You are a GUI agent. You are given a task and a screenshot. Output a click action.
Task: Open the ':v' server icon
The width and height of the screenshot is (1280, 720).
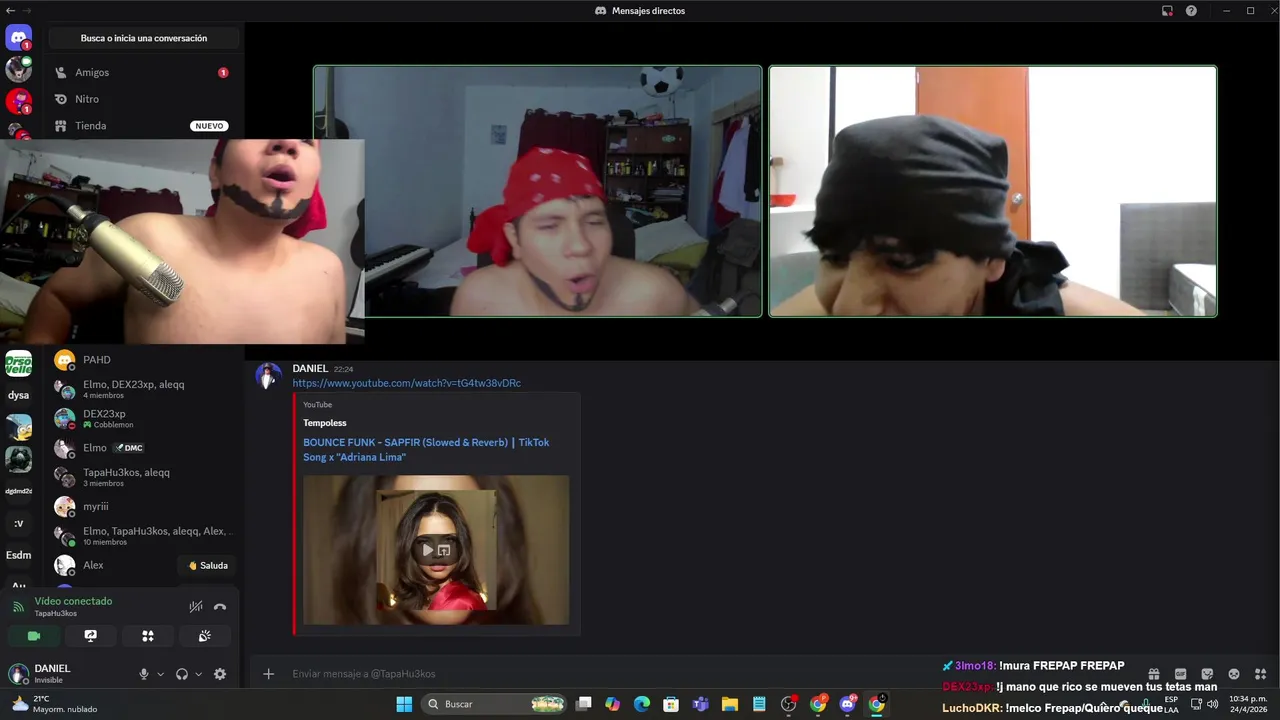pyautogui.click(x=18, y=523)
